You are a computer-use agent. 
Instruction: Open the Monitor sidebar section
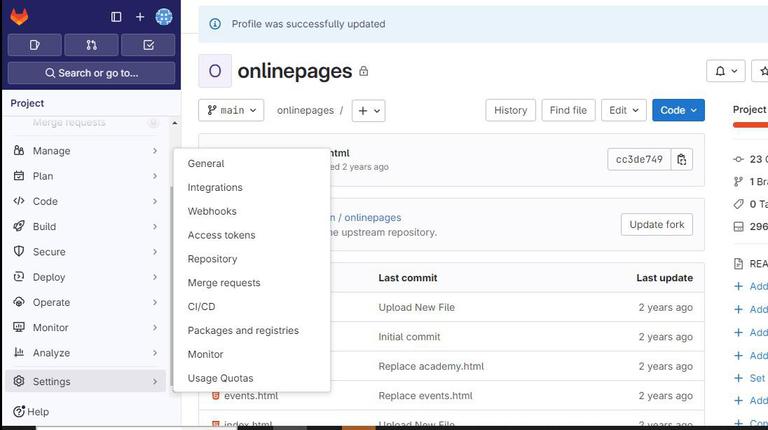click(86, 328)
